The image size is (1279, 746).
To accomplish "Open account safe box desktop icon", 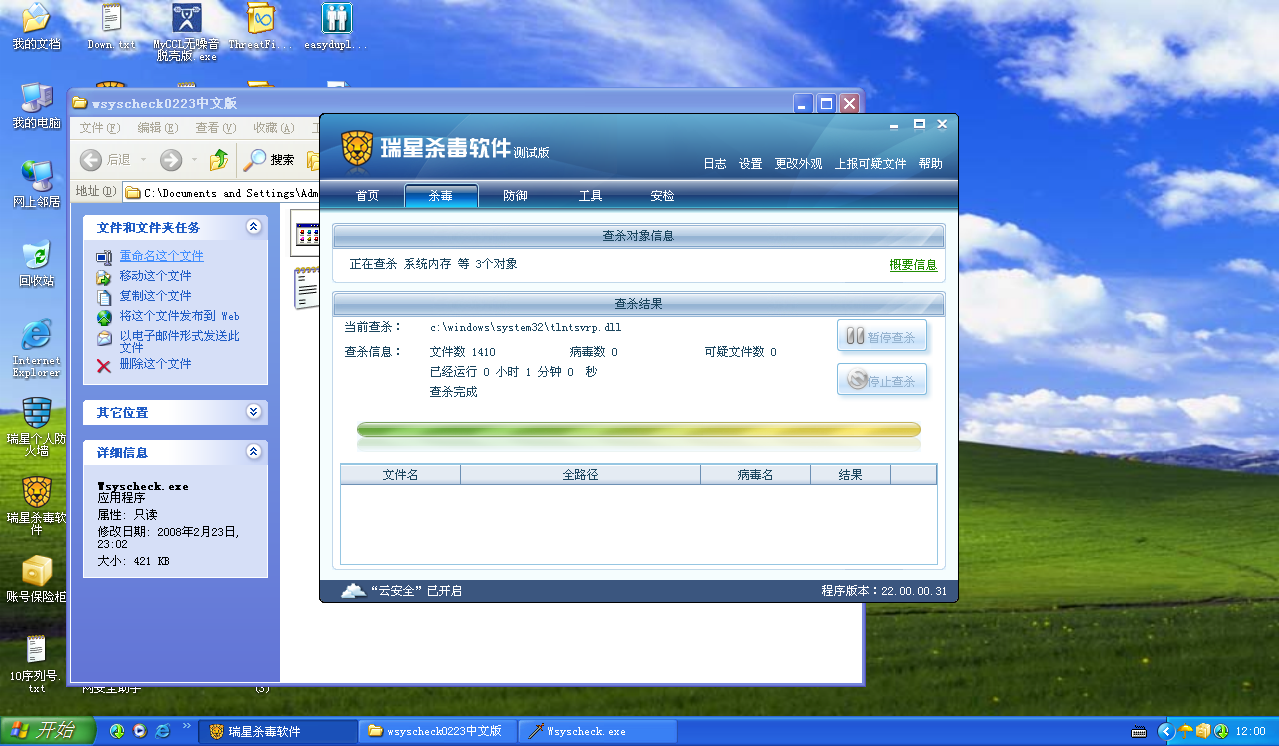I will coord(36,580).
